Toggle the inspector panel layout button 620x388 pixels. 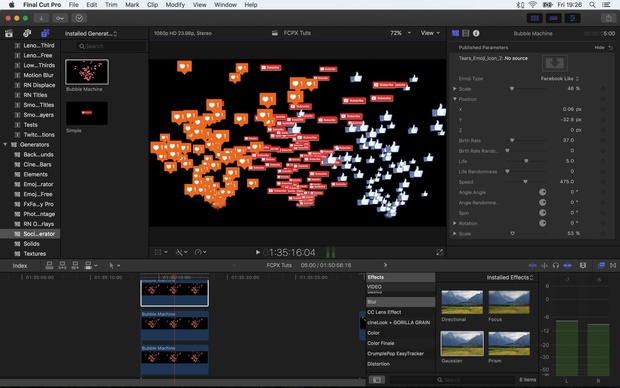(x=573, y=18)
